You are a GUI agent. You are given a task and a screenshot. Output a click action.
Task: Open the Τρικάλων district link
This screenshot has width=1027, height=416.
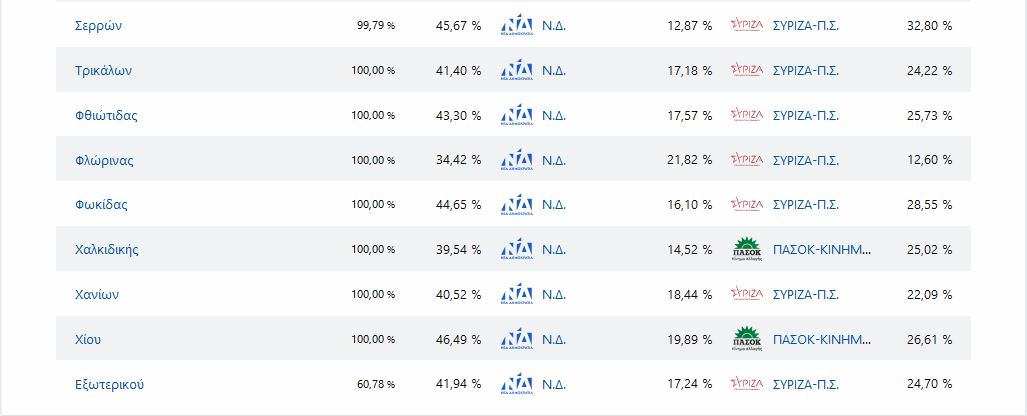click(x=103, y=71)
